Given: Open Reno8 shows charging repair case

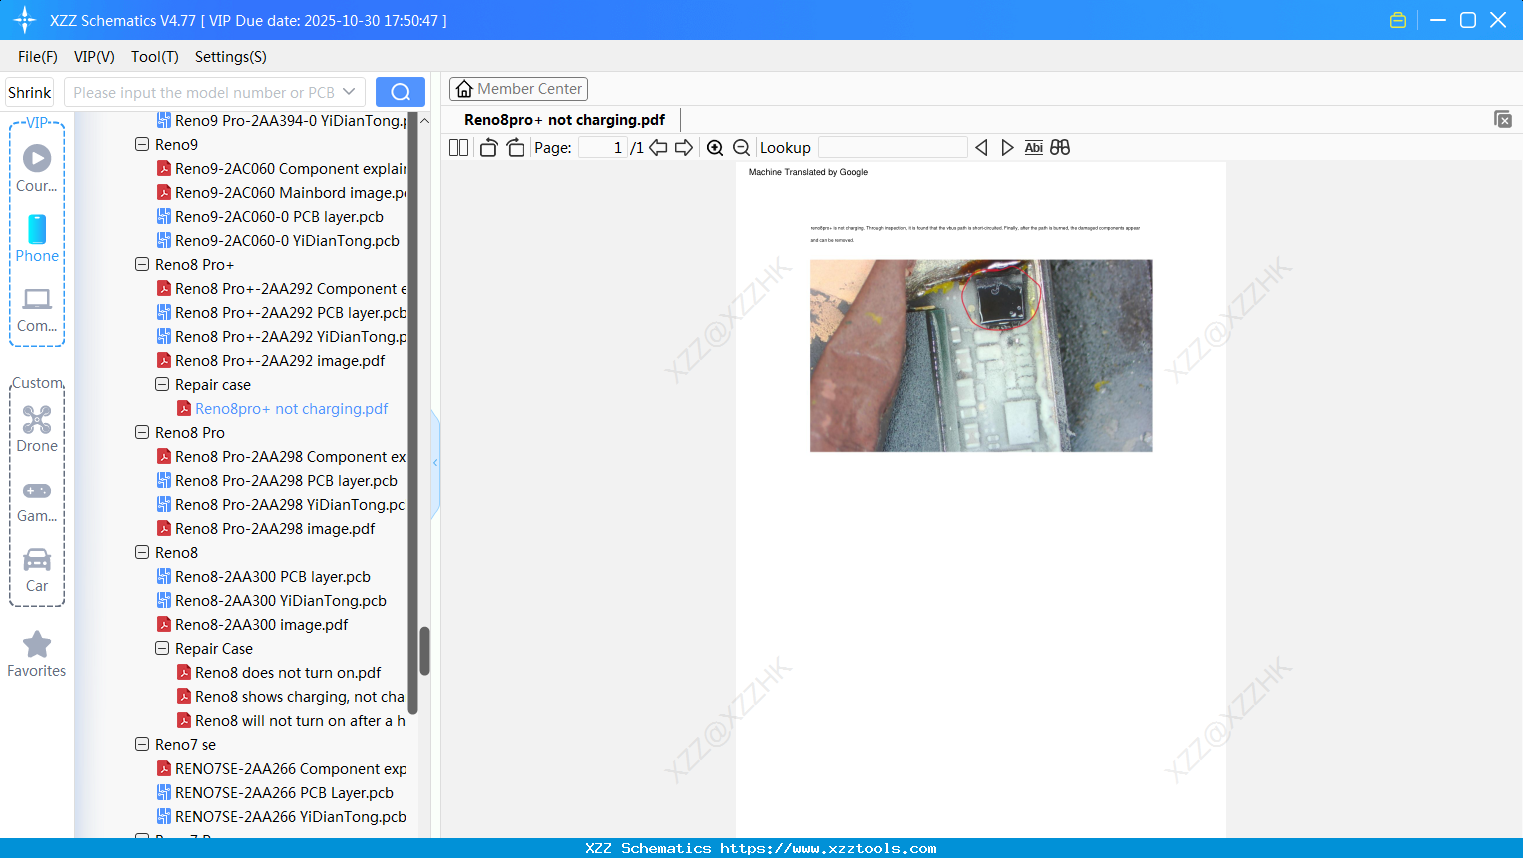Looking at the screenshot, I should [291, 696].
